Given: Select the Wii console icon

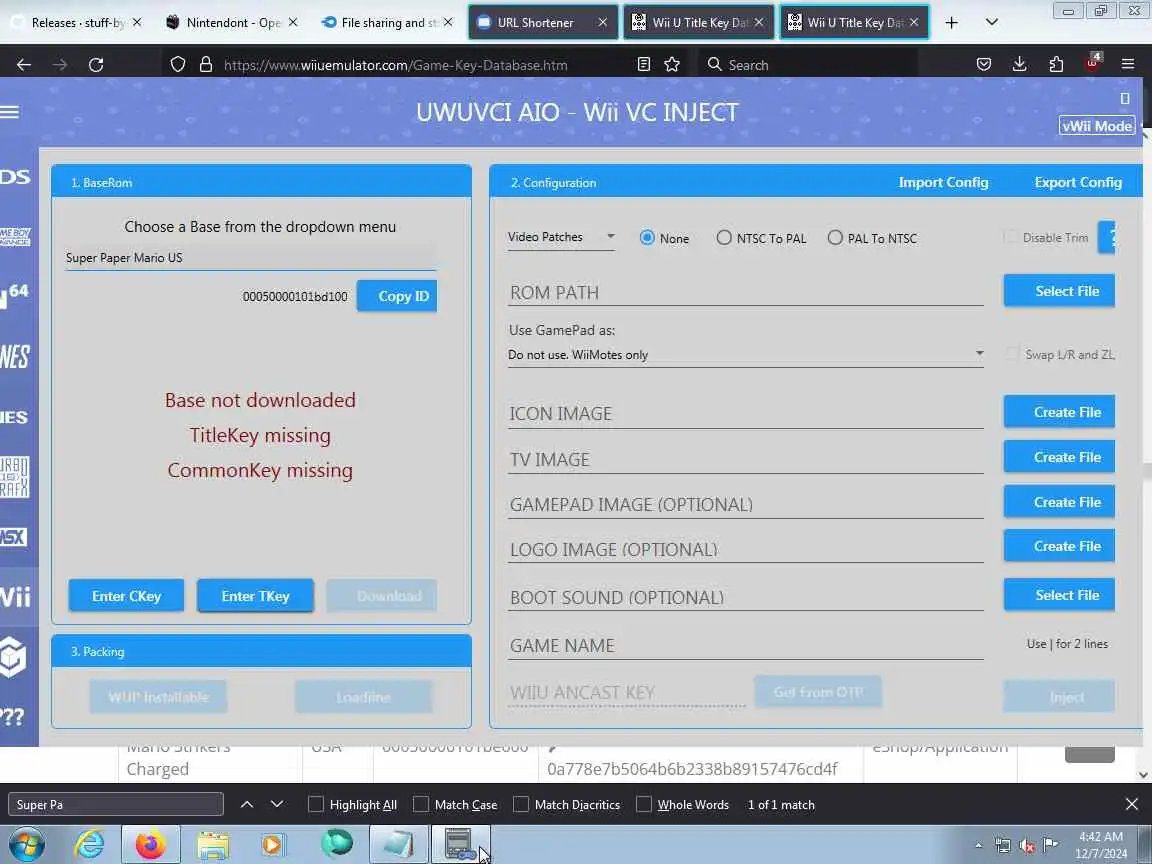Looking at the screenshot, I should click(x=15, y=596).
